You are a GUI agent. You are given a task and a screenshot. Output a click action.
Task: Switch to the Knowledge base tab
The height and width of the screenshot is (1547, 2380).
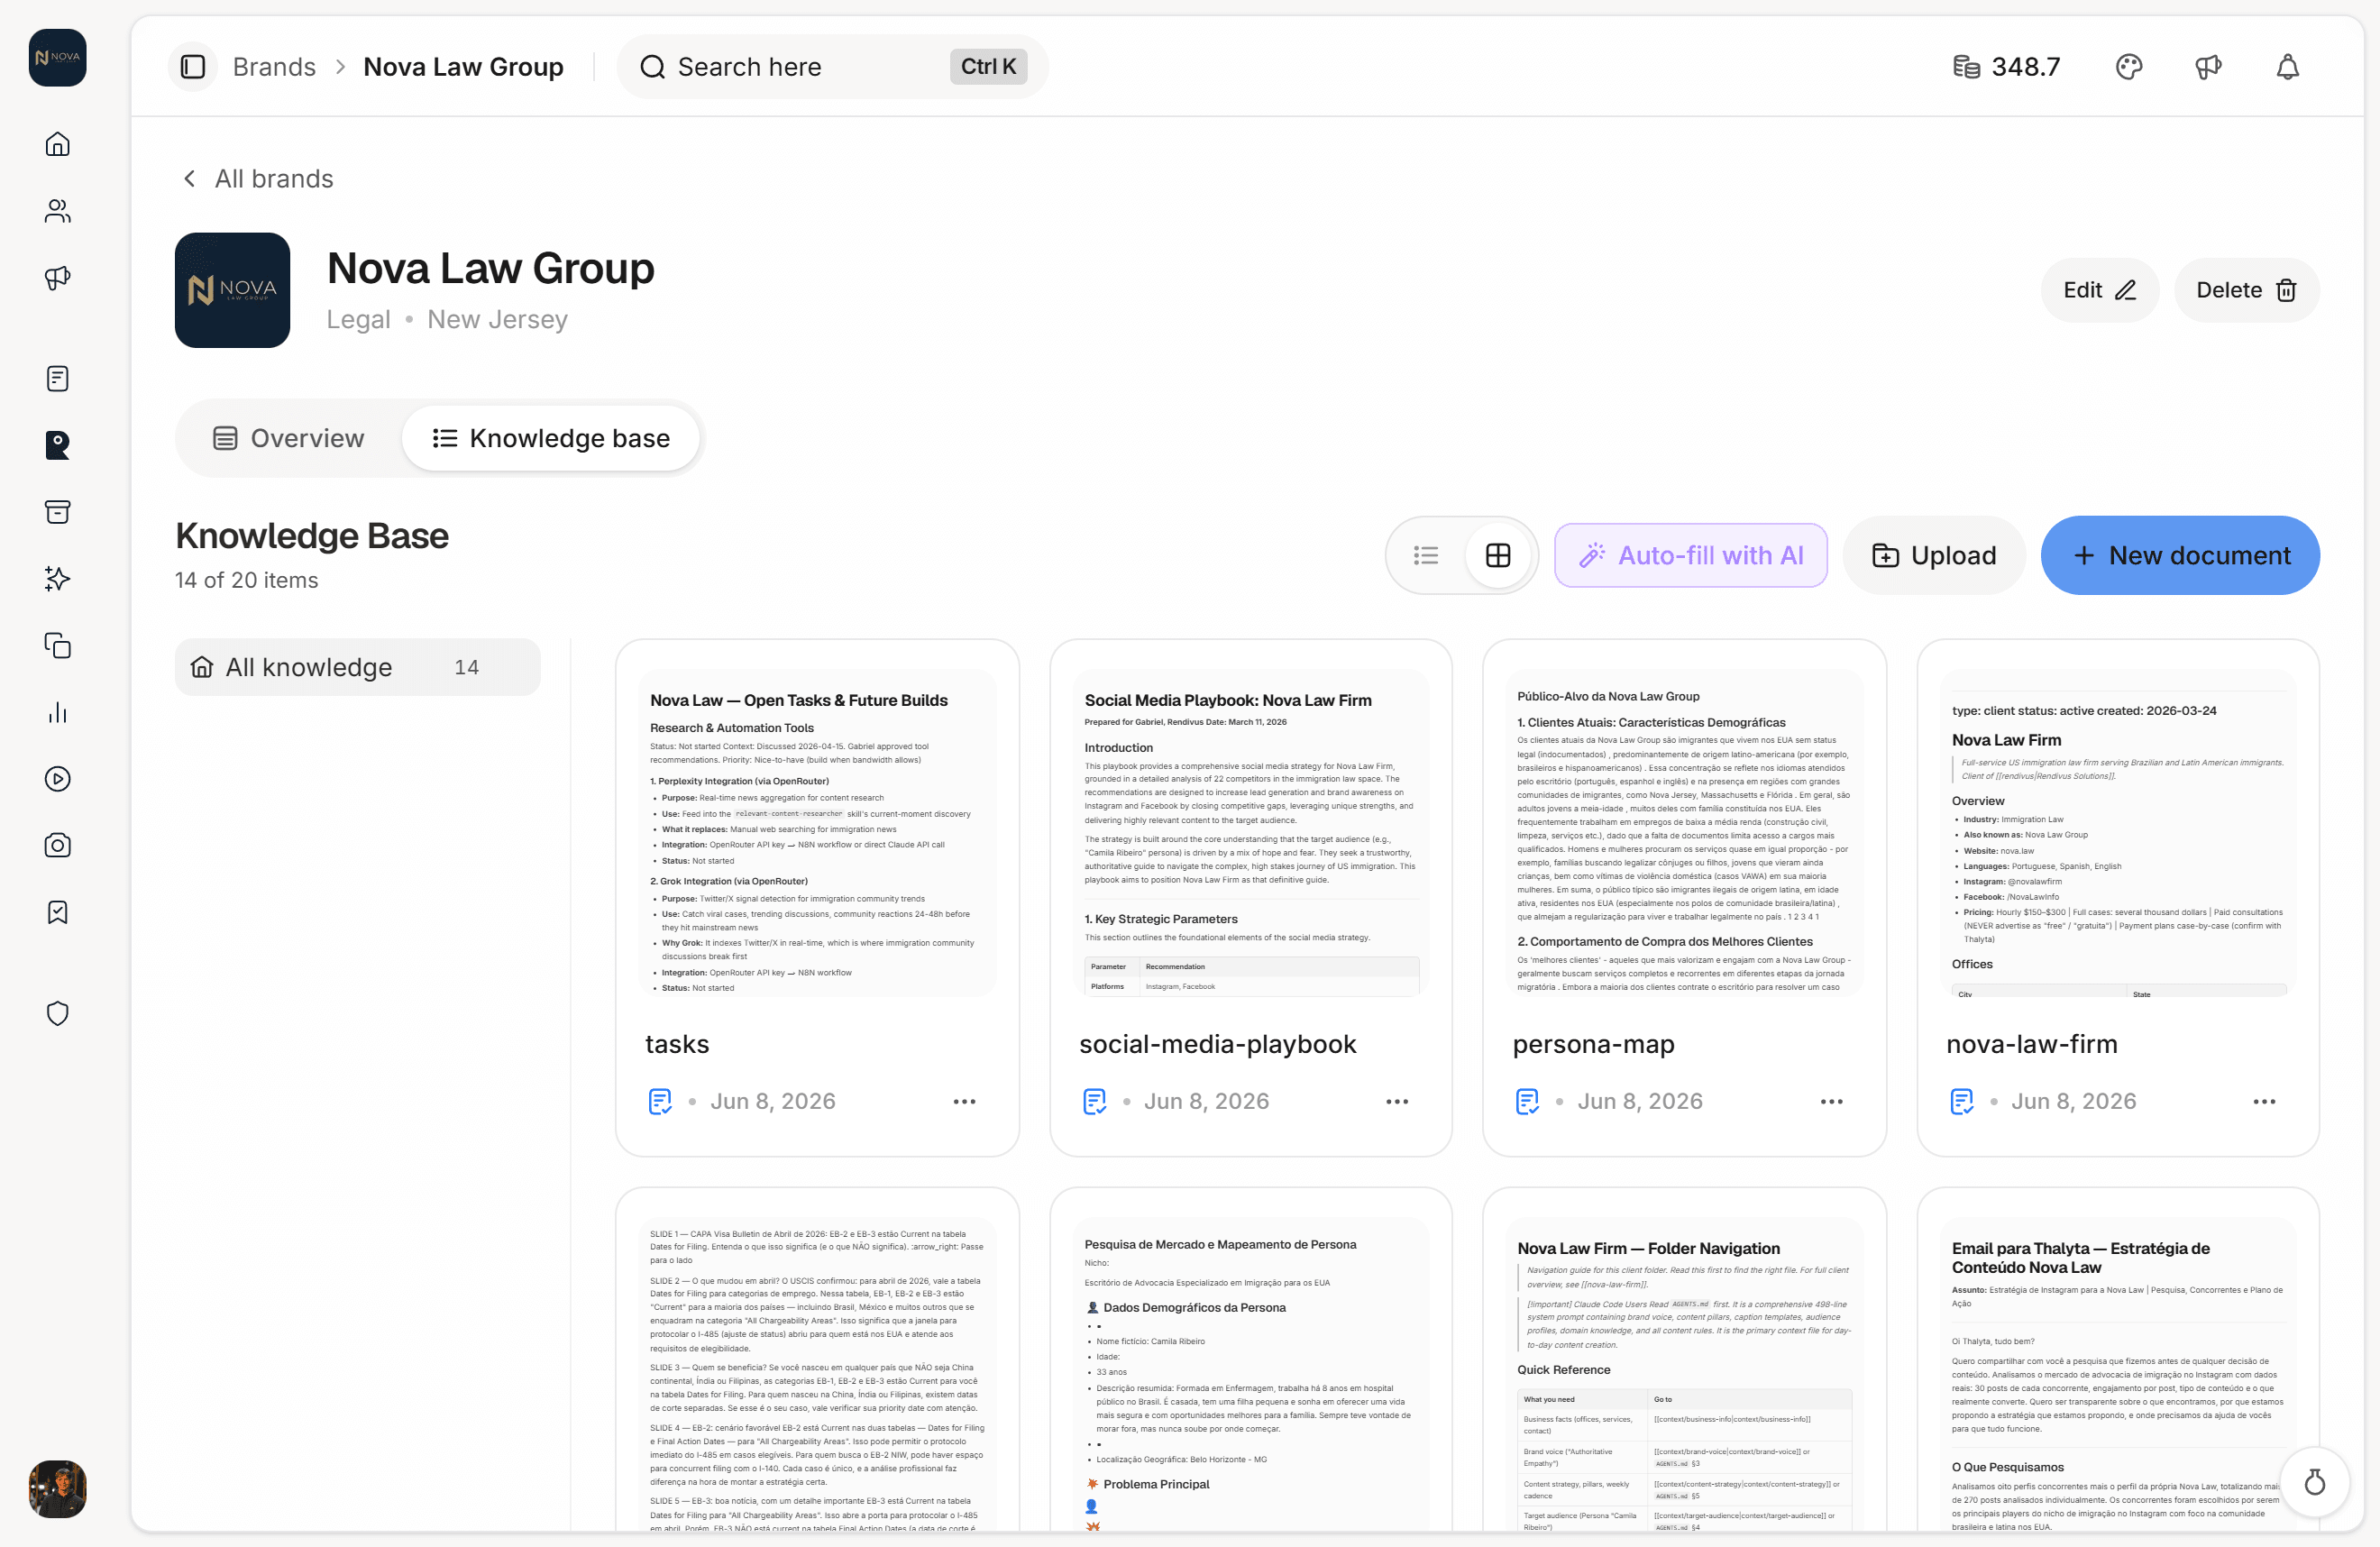pos(550,438)
